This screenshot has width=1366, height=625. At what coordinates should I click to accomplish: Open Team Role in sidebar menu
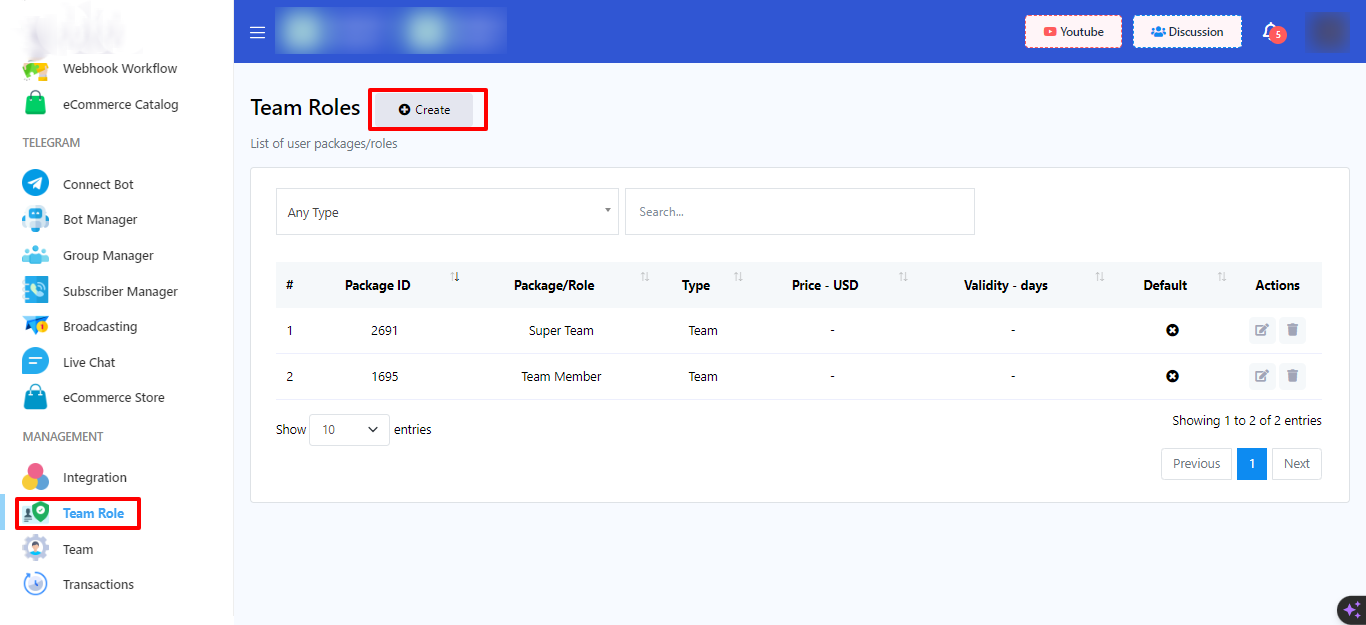pos(92,513)
